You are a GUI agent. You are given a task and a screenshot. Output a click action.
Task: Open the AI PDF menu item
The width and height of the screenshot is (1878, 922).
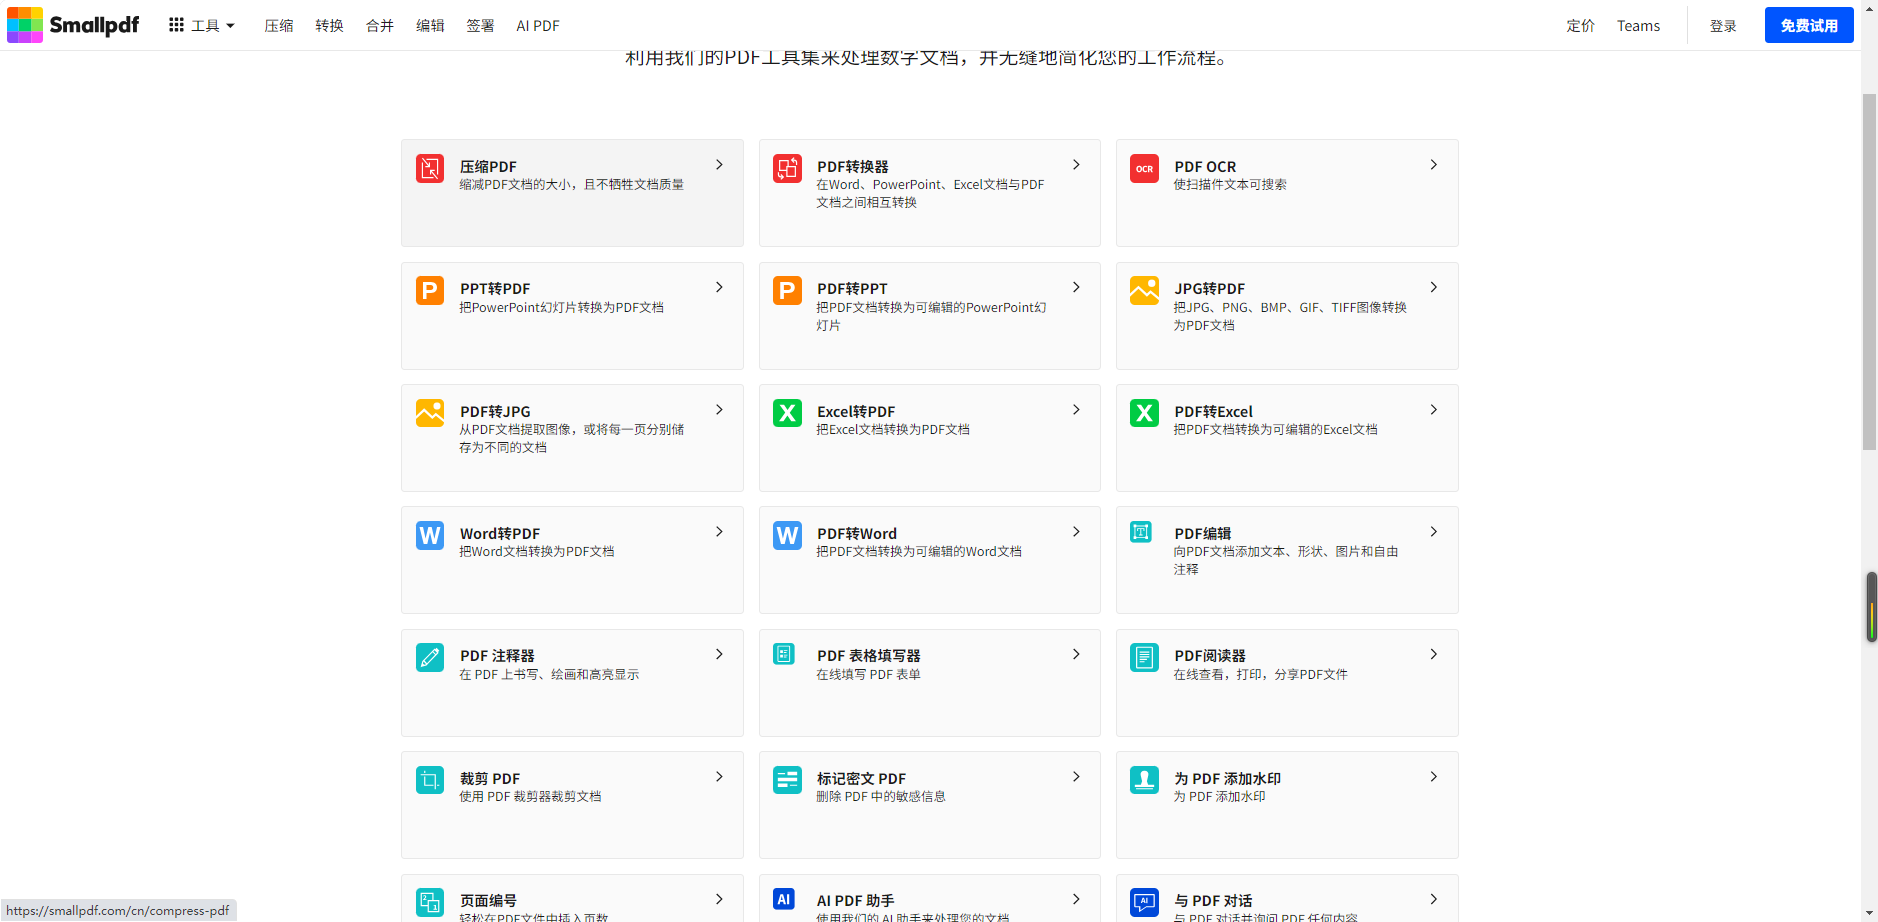click(x=537, y=26)
